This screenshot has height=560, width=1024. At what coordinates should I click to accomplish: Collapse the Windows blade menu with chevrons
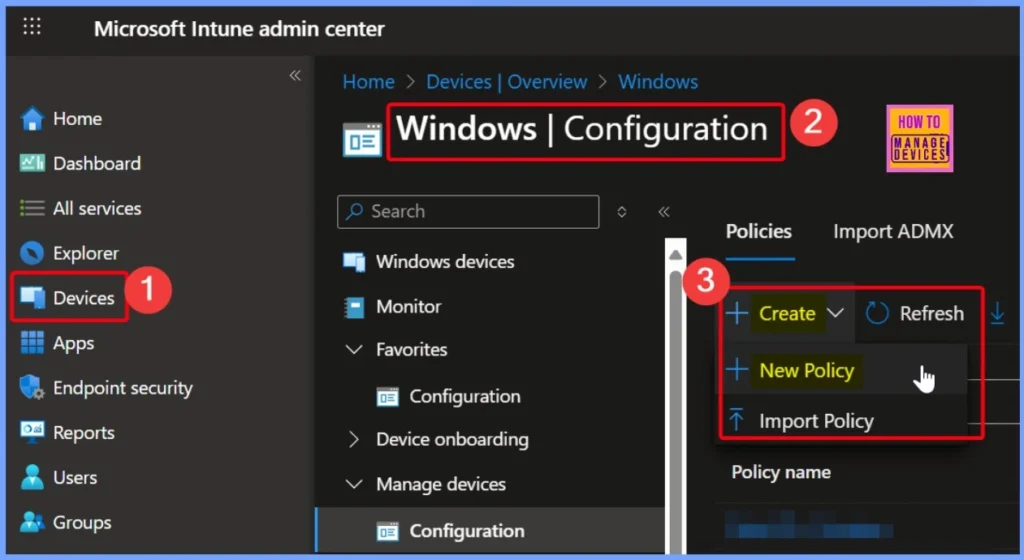pyautogui.click(x=664, y=211)
